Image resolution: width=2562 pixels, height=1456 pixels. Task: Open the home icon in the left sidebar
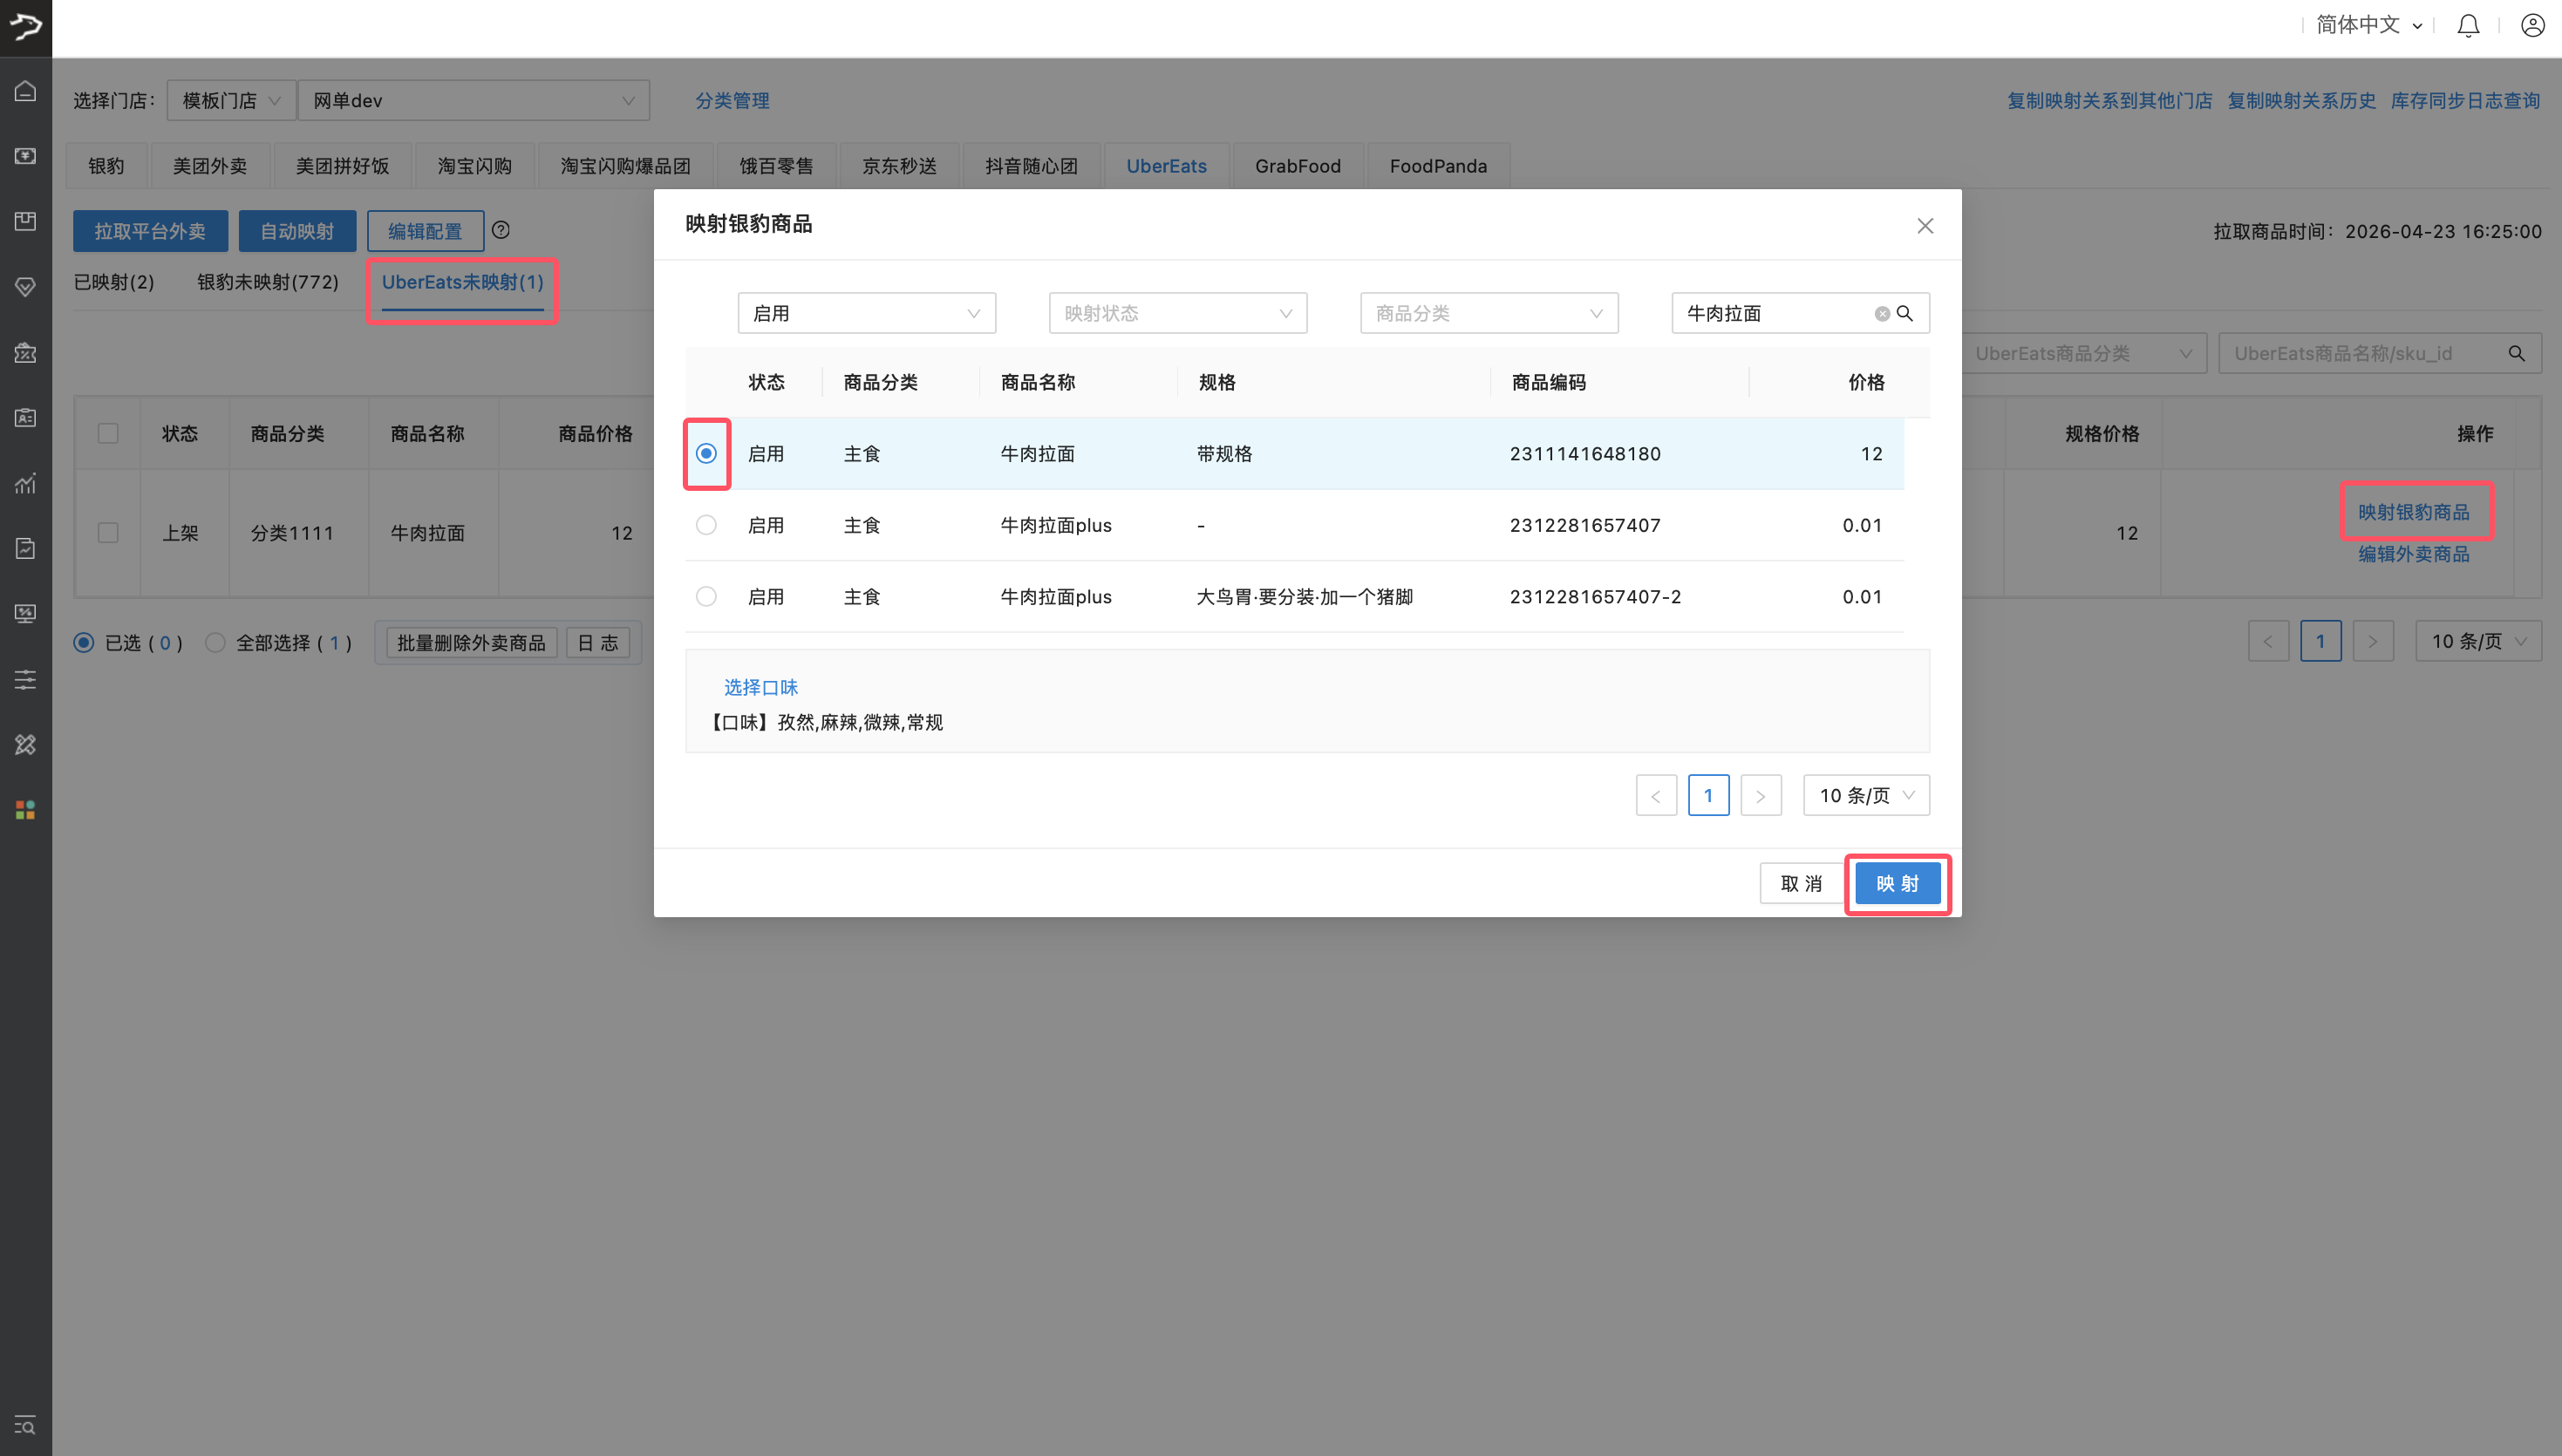tap(26, 91)
